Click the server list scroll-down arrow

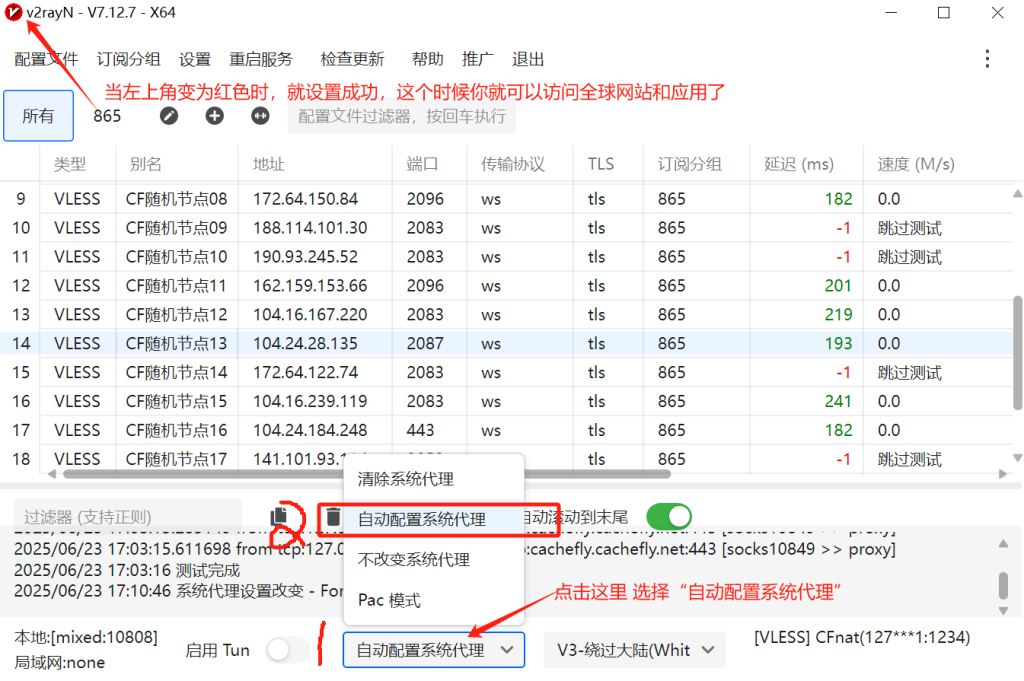click(x=1017, y=458)
